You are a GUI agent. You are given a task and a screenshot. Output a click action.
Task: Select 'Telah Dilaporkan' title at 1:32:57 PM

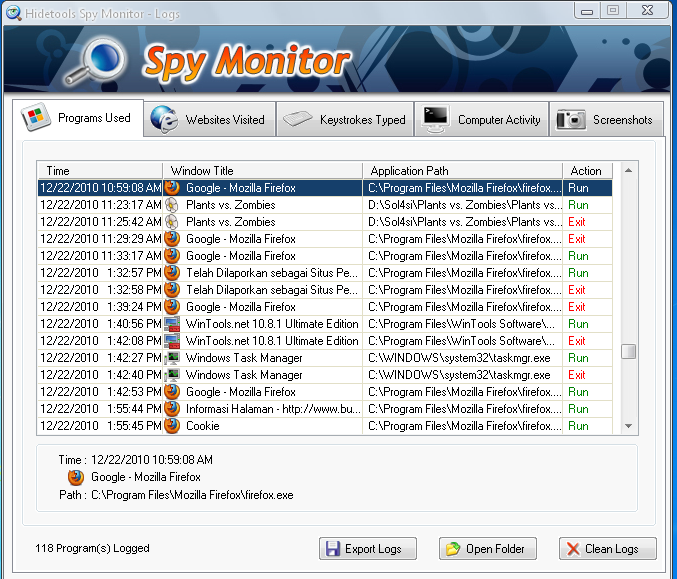(x=272, y=273)
